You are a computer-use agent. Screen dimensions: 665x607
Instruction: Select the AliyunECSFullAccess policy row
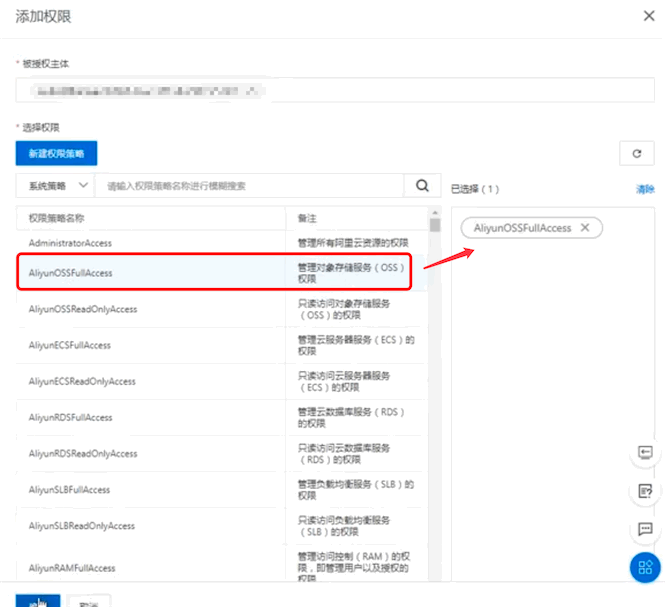point(221,345)
